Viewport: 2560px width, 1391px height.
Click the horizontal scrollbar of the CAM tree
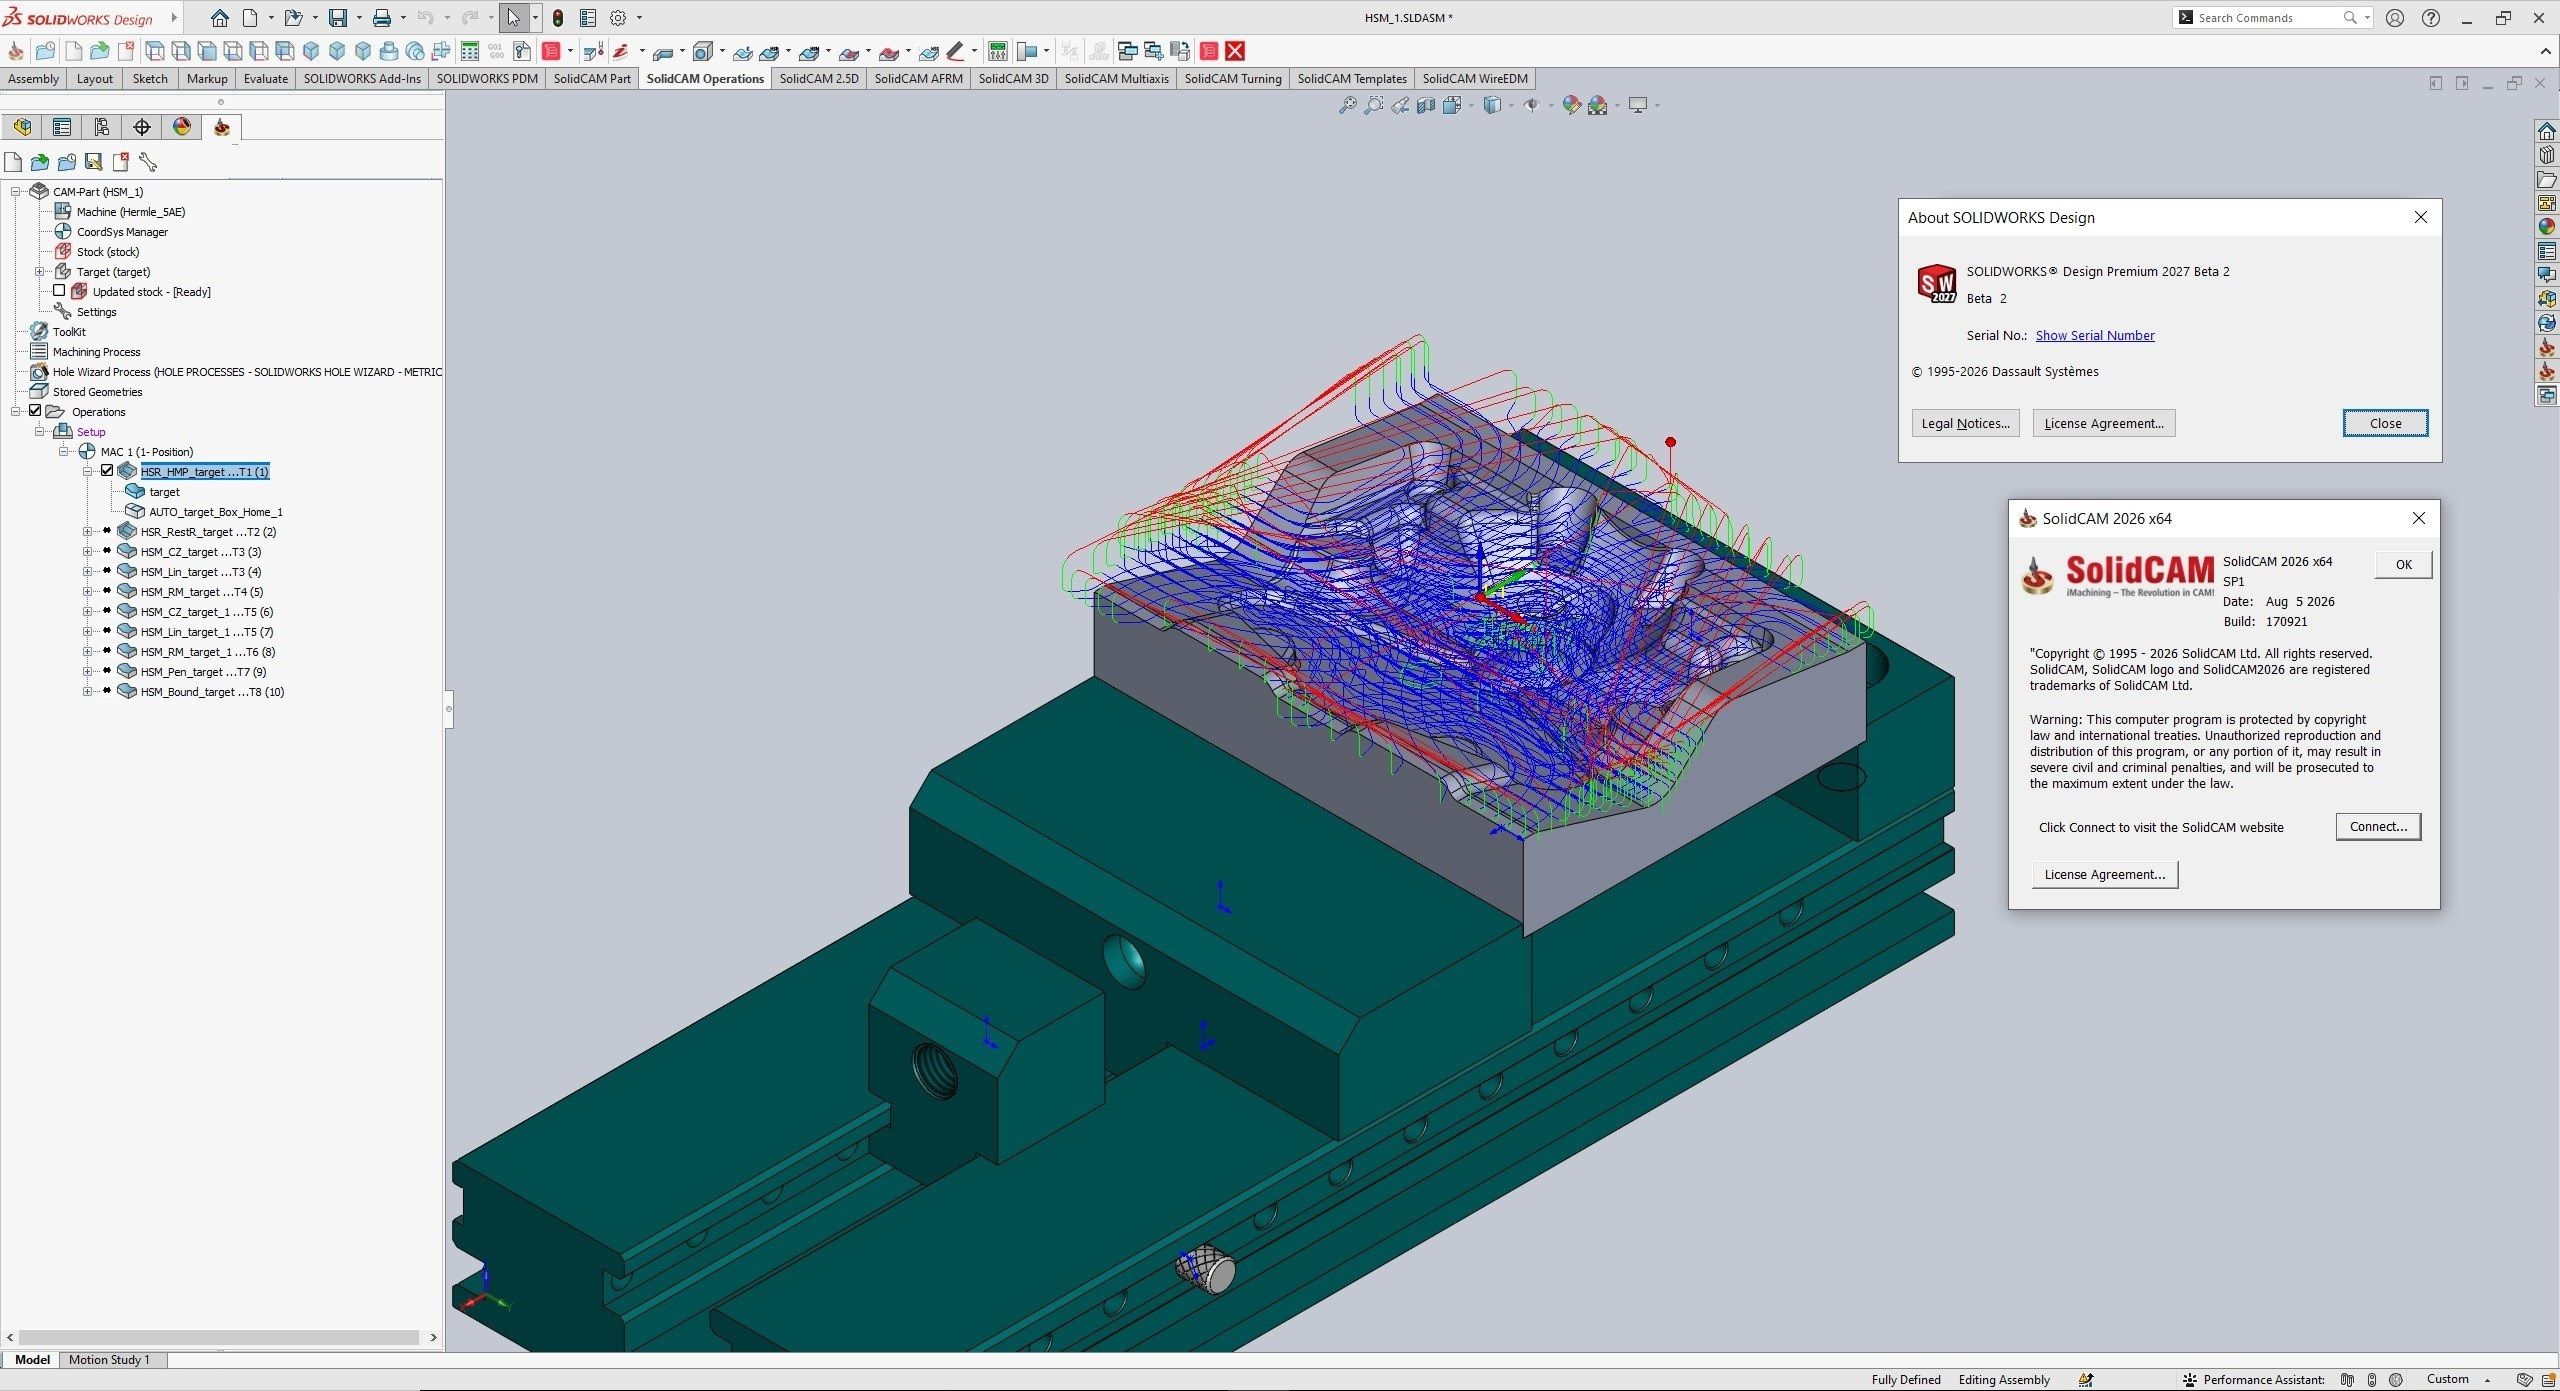coord(218,1337)
